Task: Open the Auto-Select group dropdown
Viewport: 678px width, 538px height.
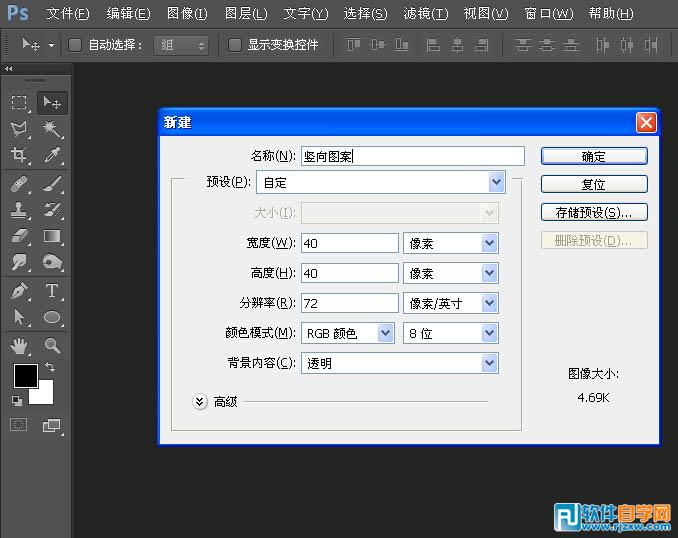Action: click(181, 45)
